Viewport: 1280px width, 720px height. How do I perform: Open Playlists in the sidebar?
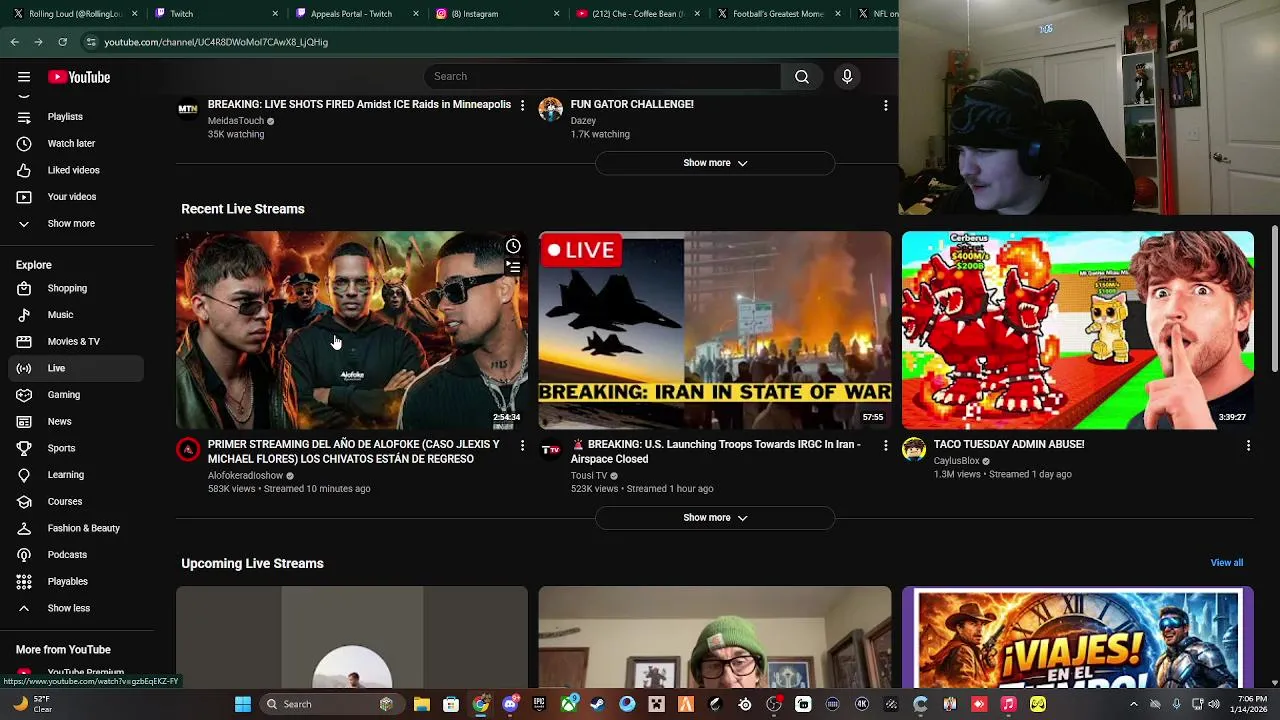(75, 117)
